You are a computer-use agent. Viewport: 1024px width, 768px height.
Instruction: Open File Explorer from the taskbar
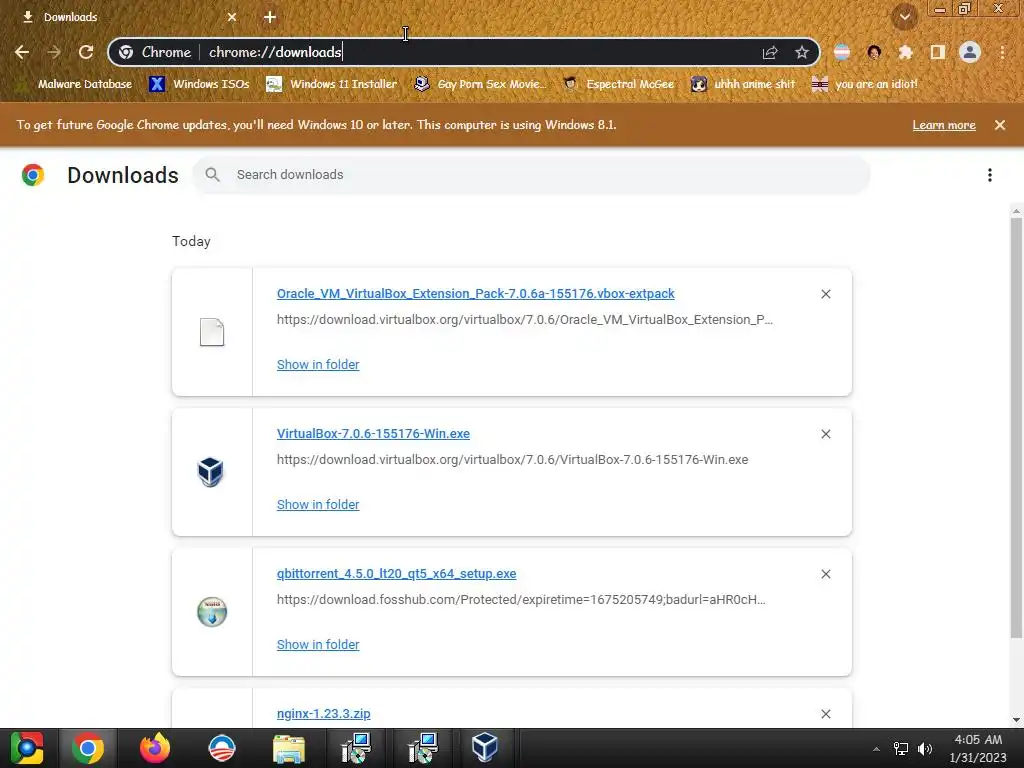click(289, 748)
